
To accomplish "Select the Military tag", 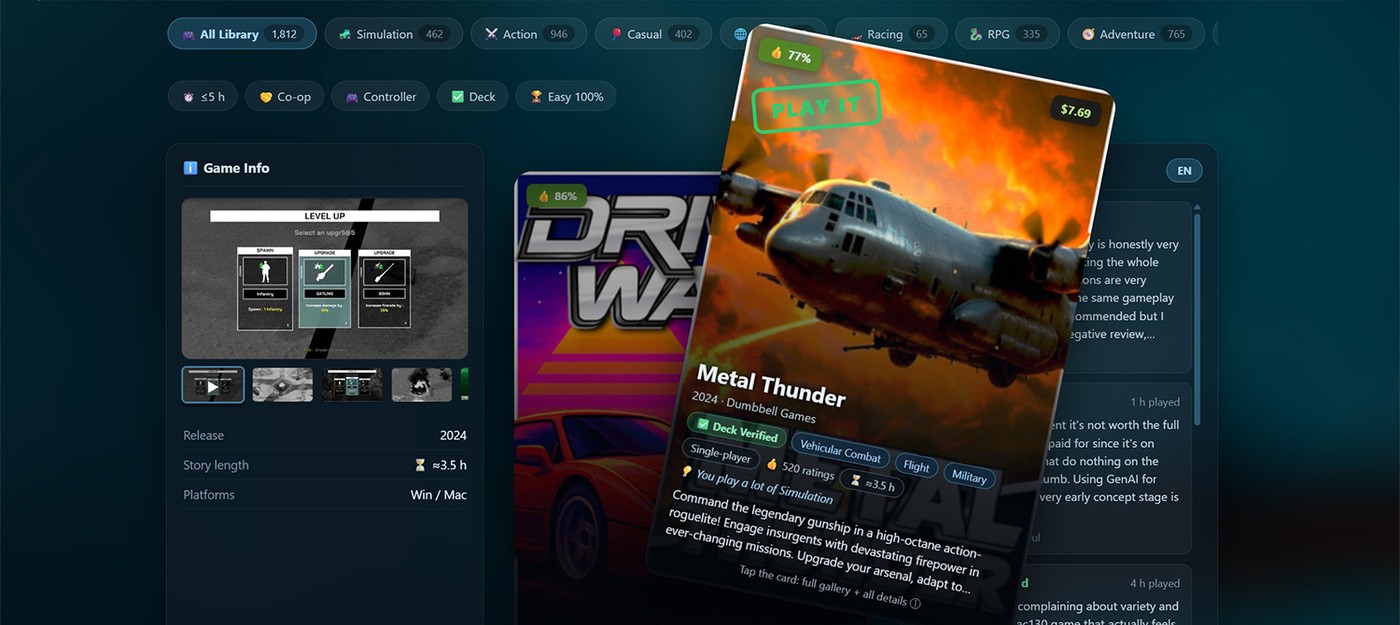I will point(968,476).
